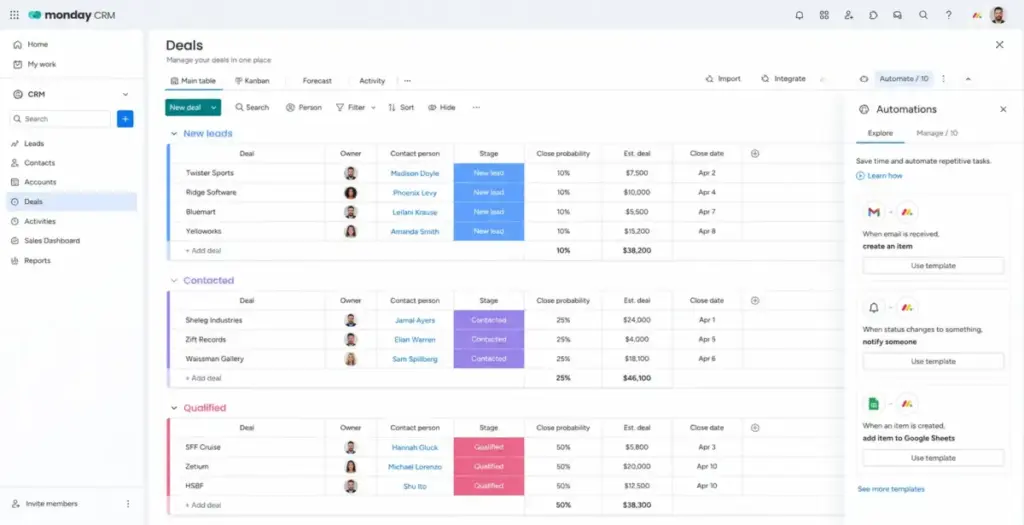Close the Automations panel
Screen dimensions: 1024x525
(x=1003, y=109)
